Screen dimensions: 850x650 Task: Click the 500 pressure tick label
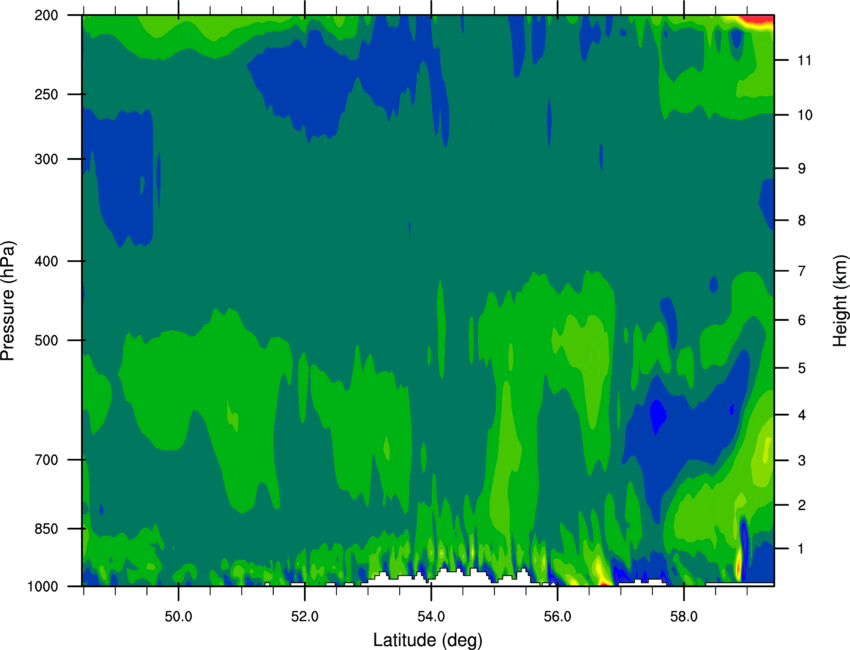[x=46, y=340]
